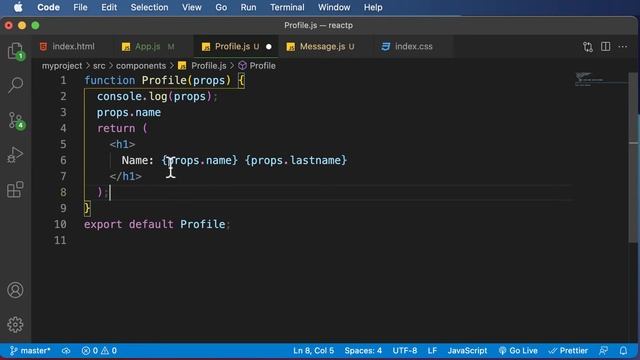Switch to the index.css tab
Screen dimensions: 640x360
click(x=413, y=47)
